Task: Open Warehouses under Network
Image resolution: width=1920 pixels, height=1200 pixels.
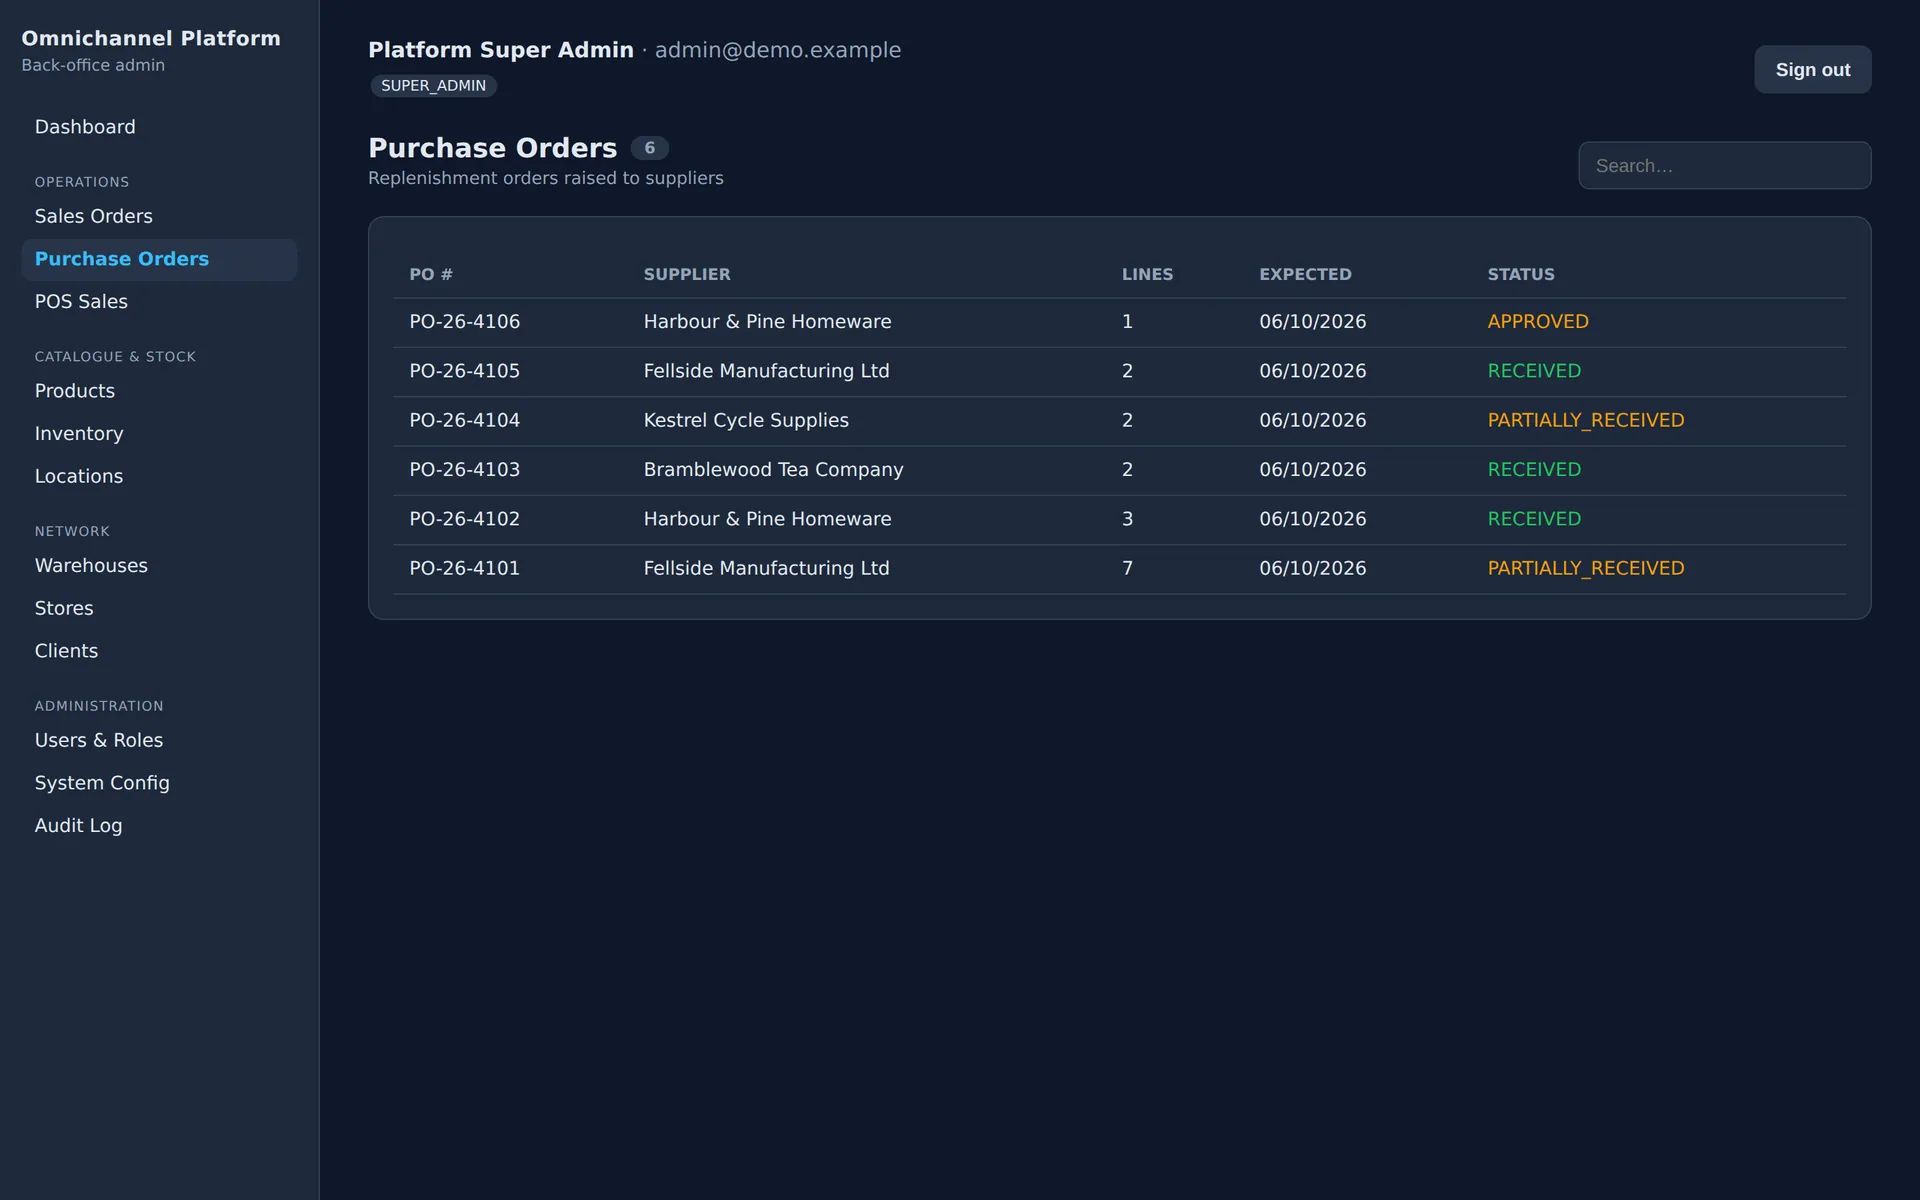Action: coord(159,566)
